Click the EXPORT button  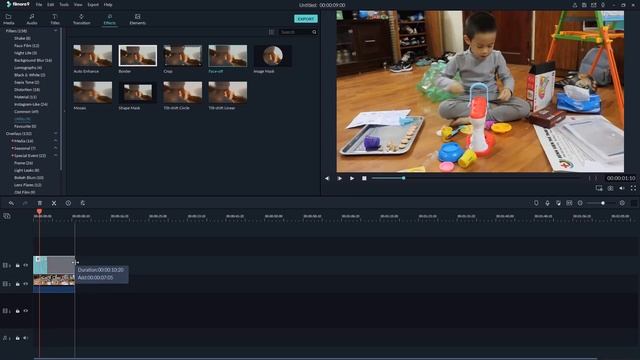click(x=306, y=19)
